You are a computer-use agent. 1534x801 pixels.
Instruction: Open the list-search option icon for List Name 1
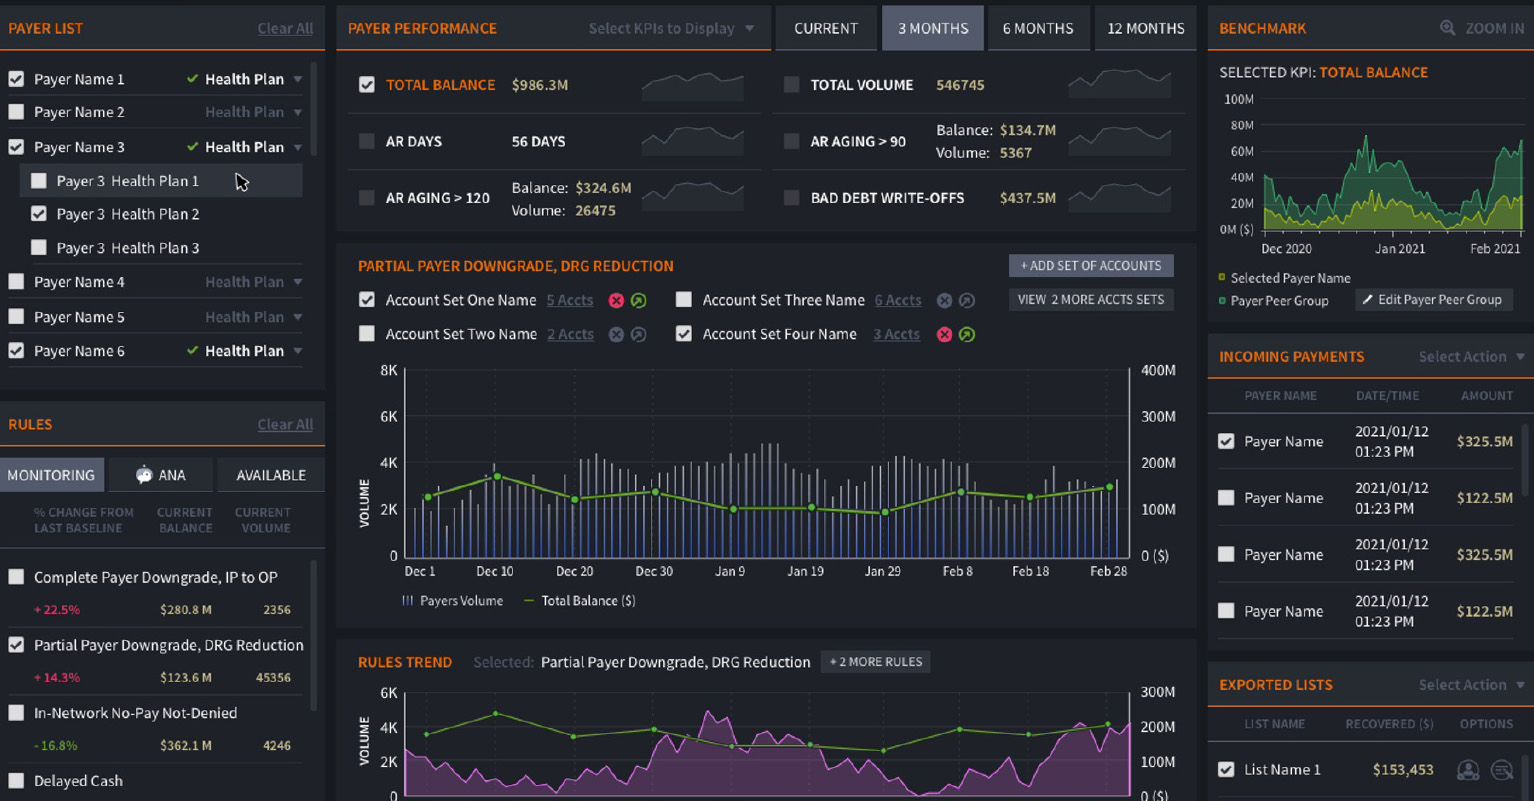tap(1502, 770)
